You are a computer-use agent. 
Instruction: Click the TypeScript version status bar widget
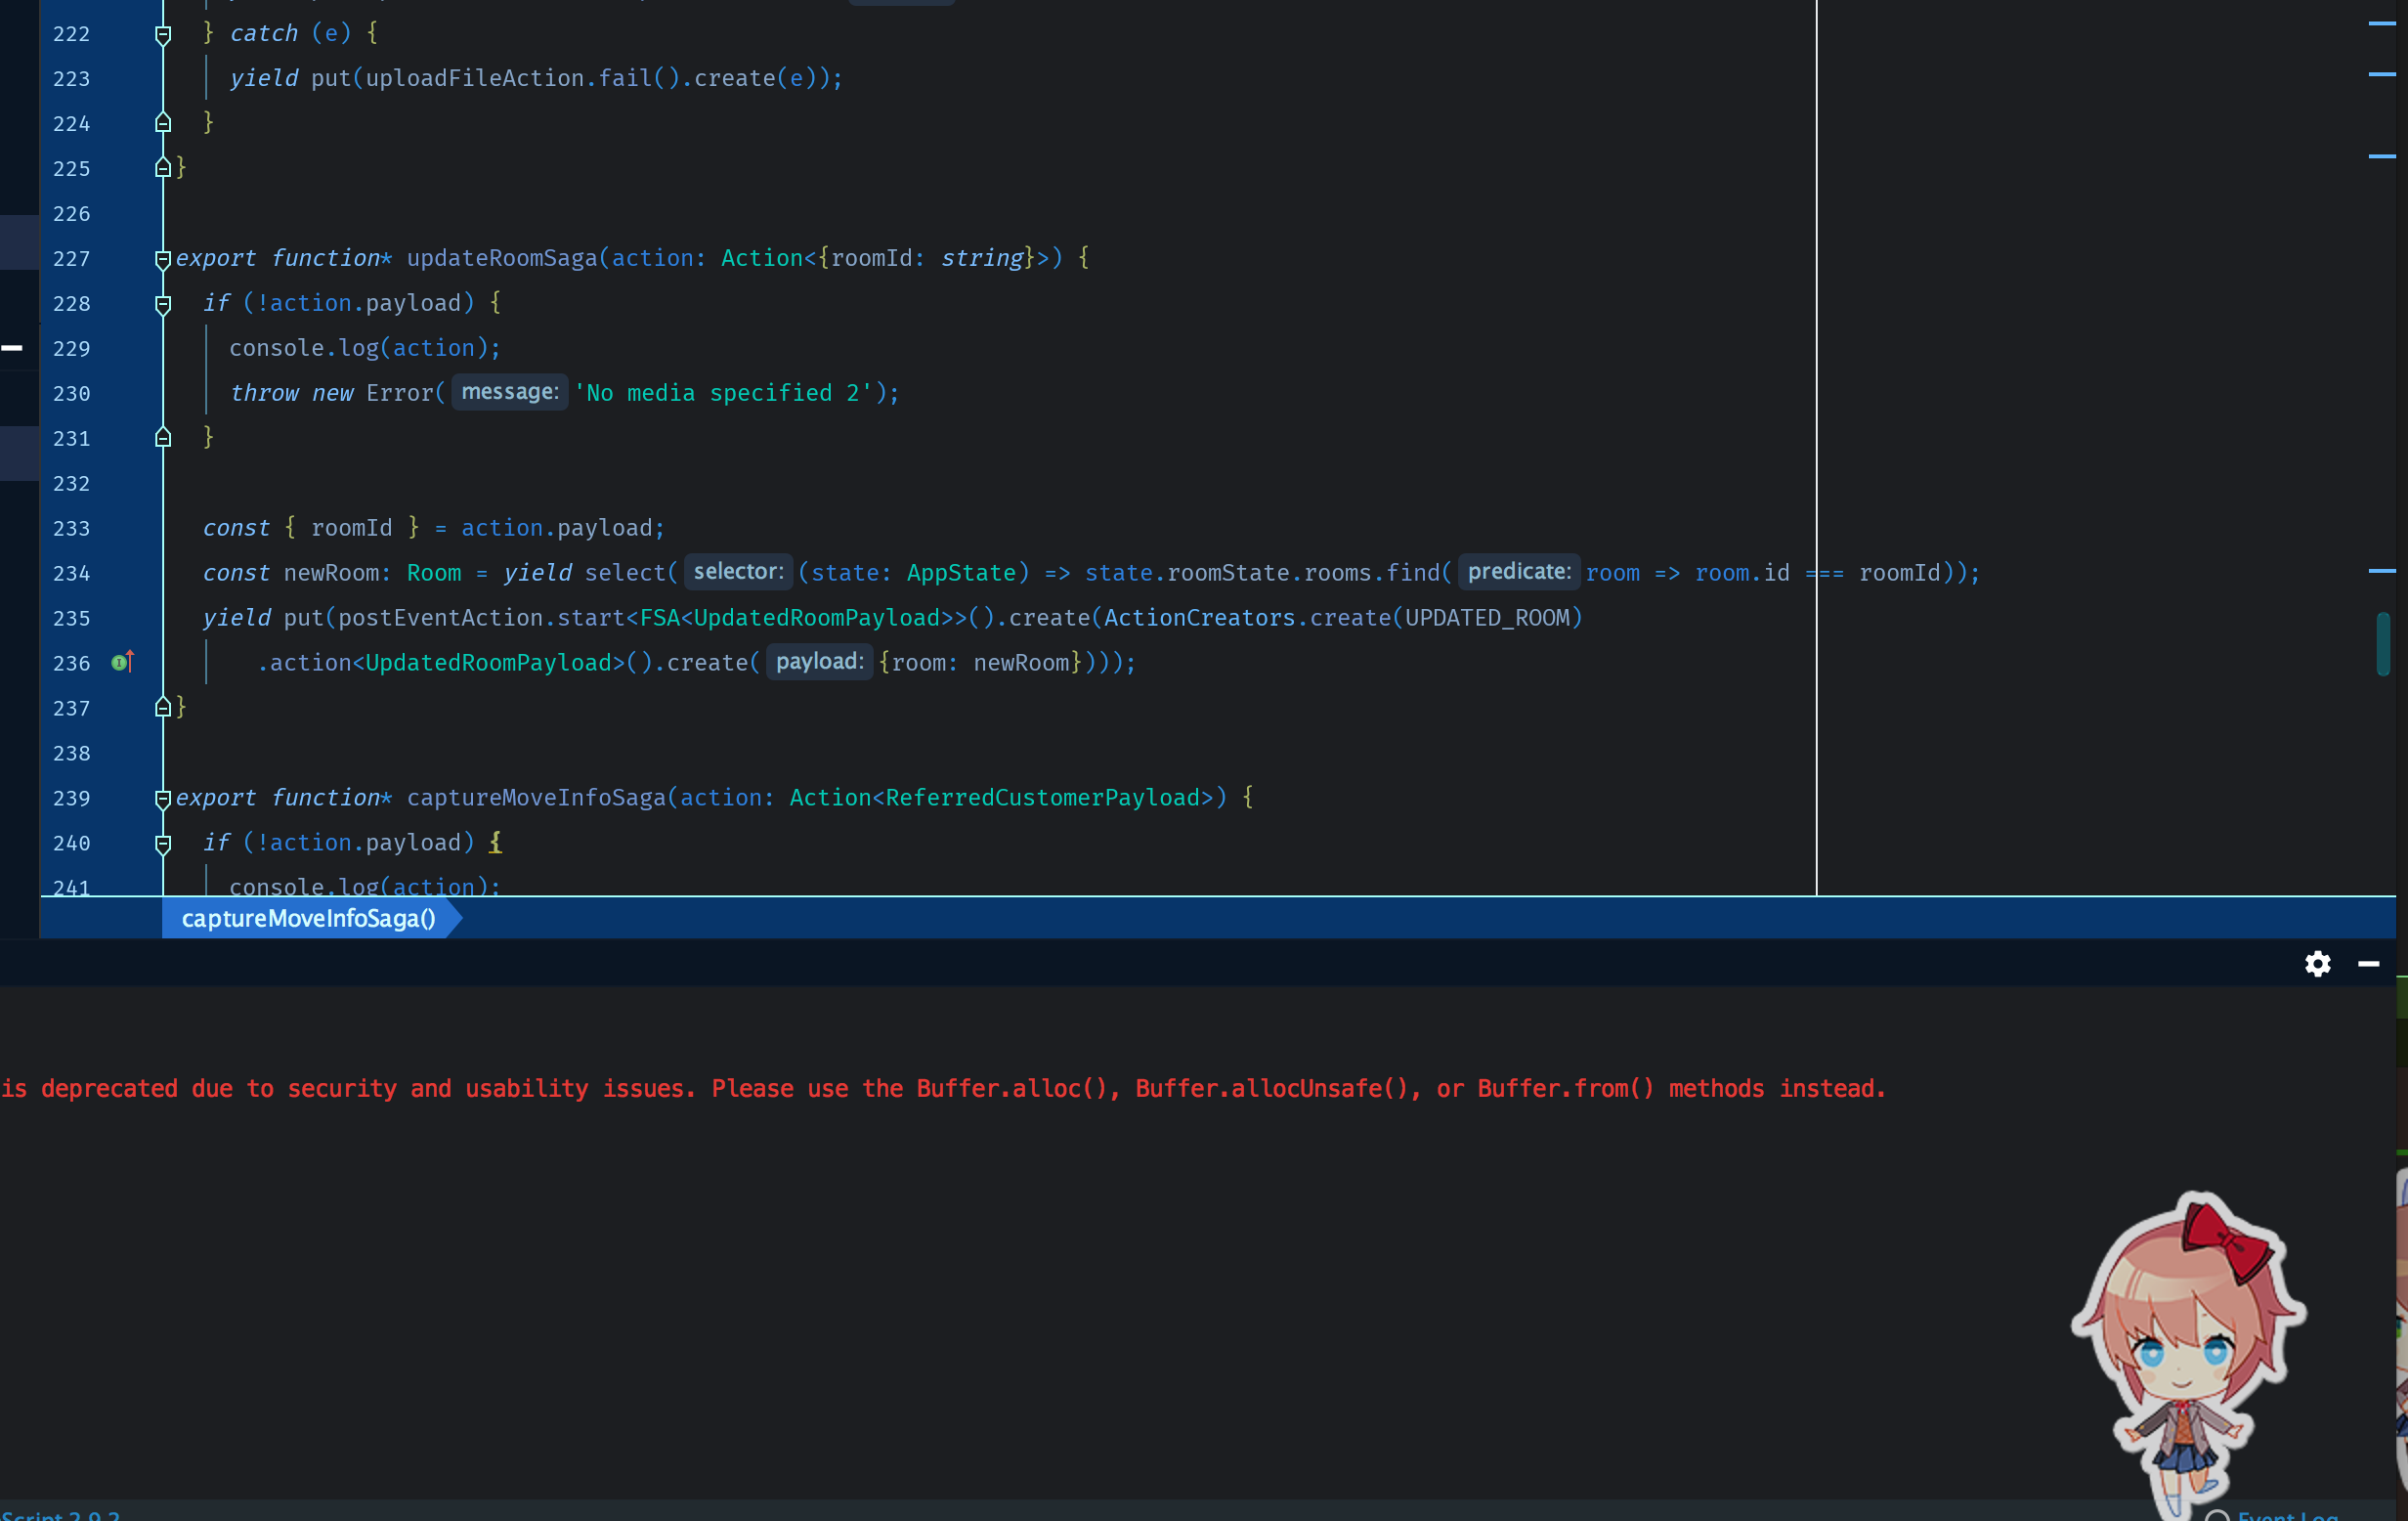tap(60, 1514)
